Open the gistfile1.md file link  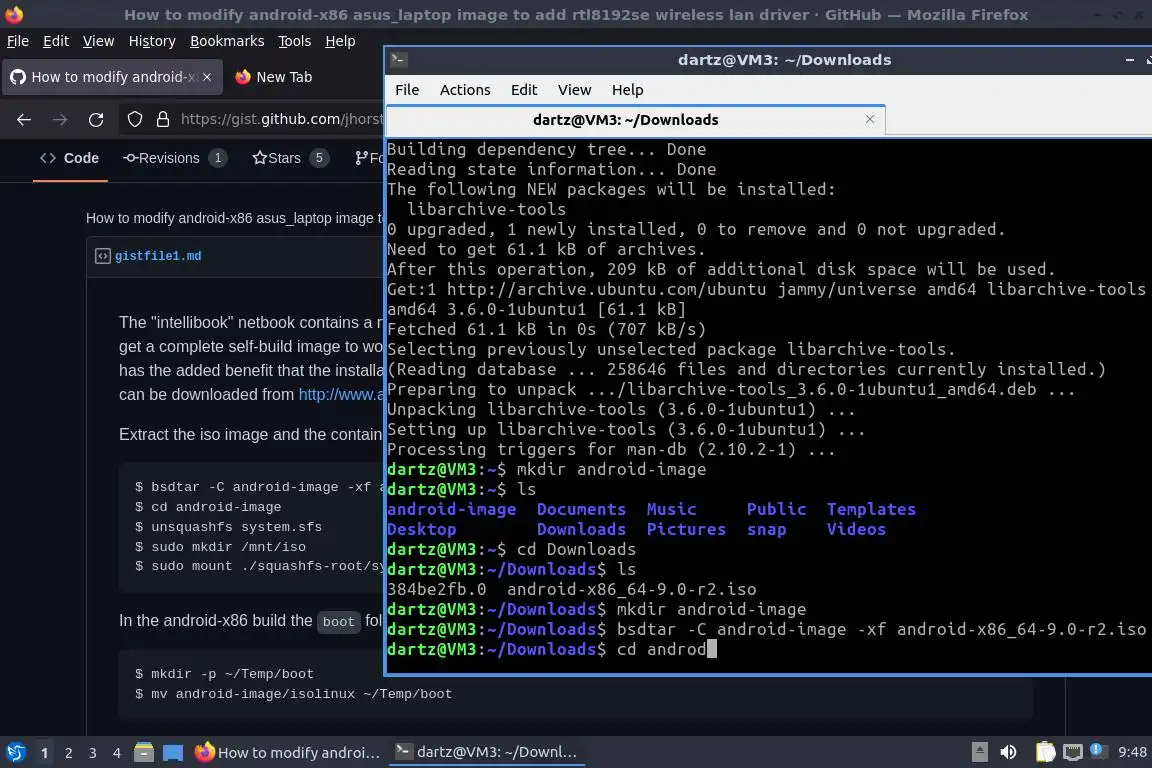[x=158, y=256]
